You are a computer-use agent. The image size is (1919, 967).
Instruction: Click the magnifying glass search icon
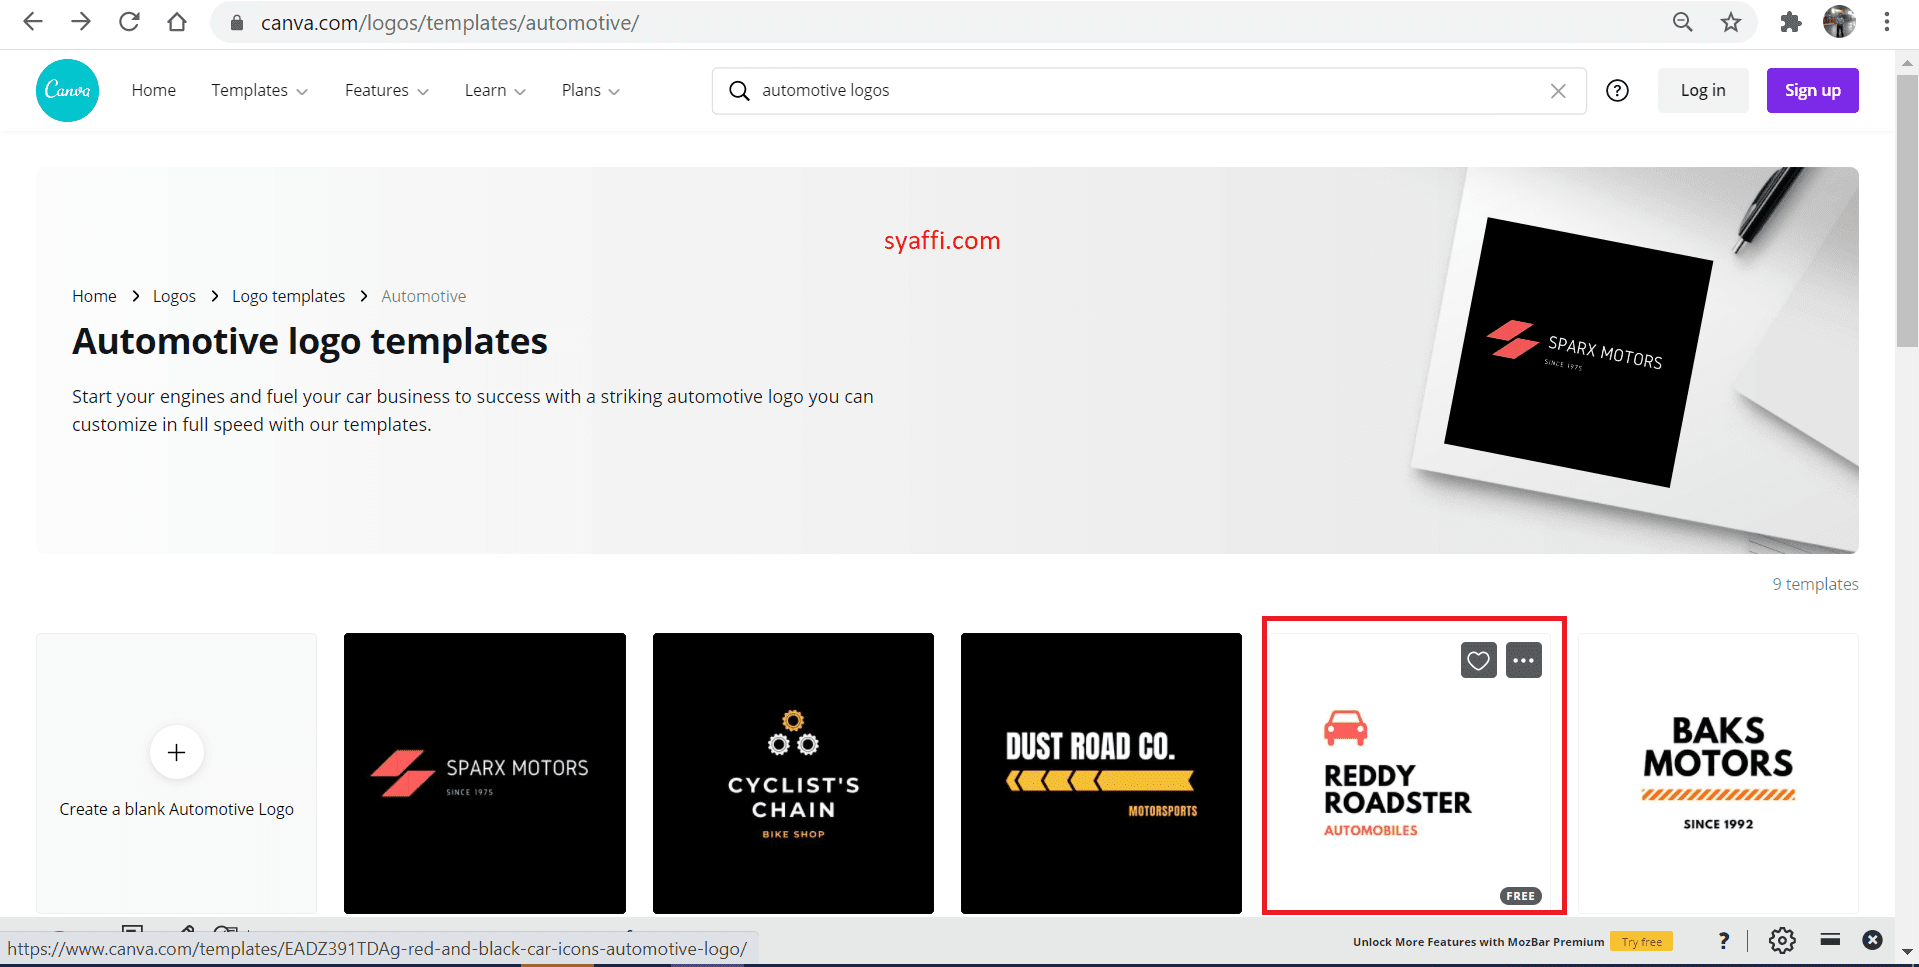pos(739,90)
